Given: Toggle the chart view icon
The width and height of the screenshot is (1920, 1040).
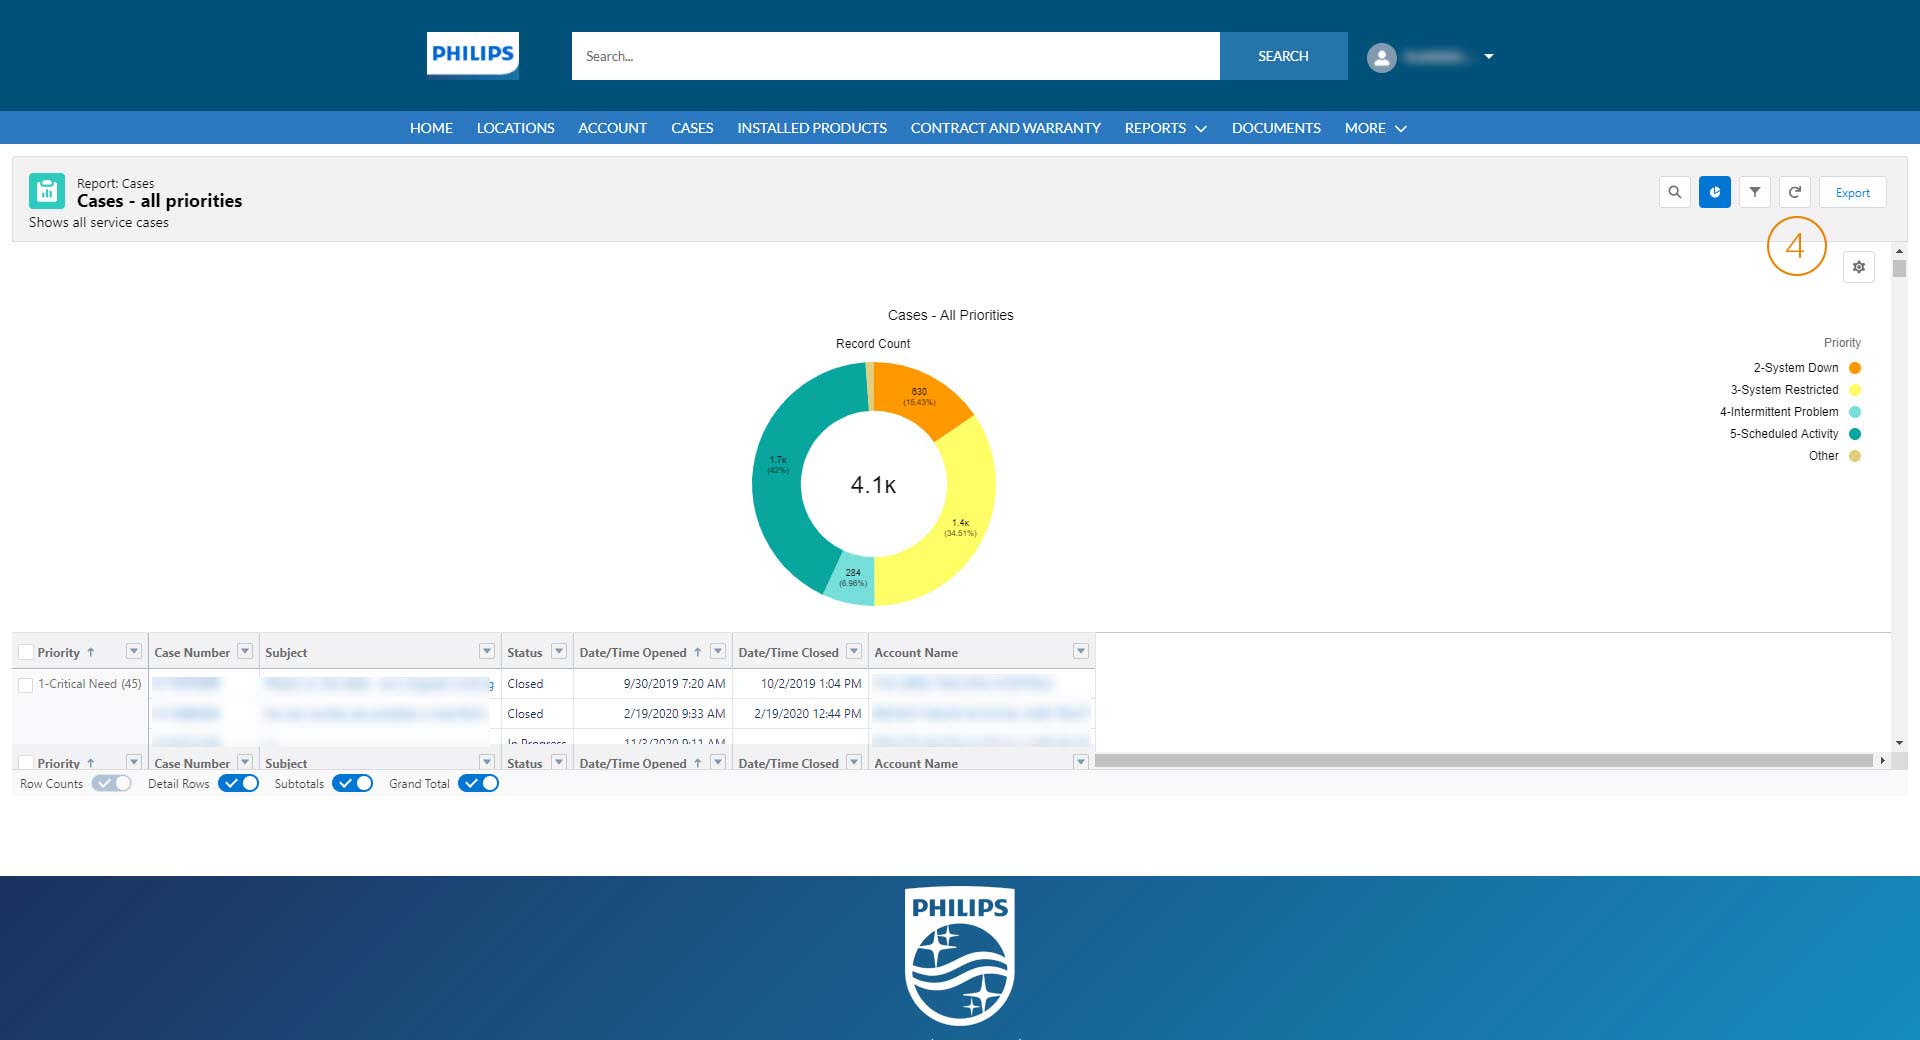Looking at the screenshot, I should click(x=1714, y=192).
